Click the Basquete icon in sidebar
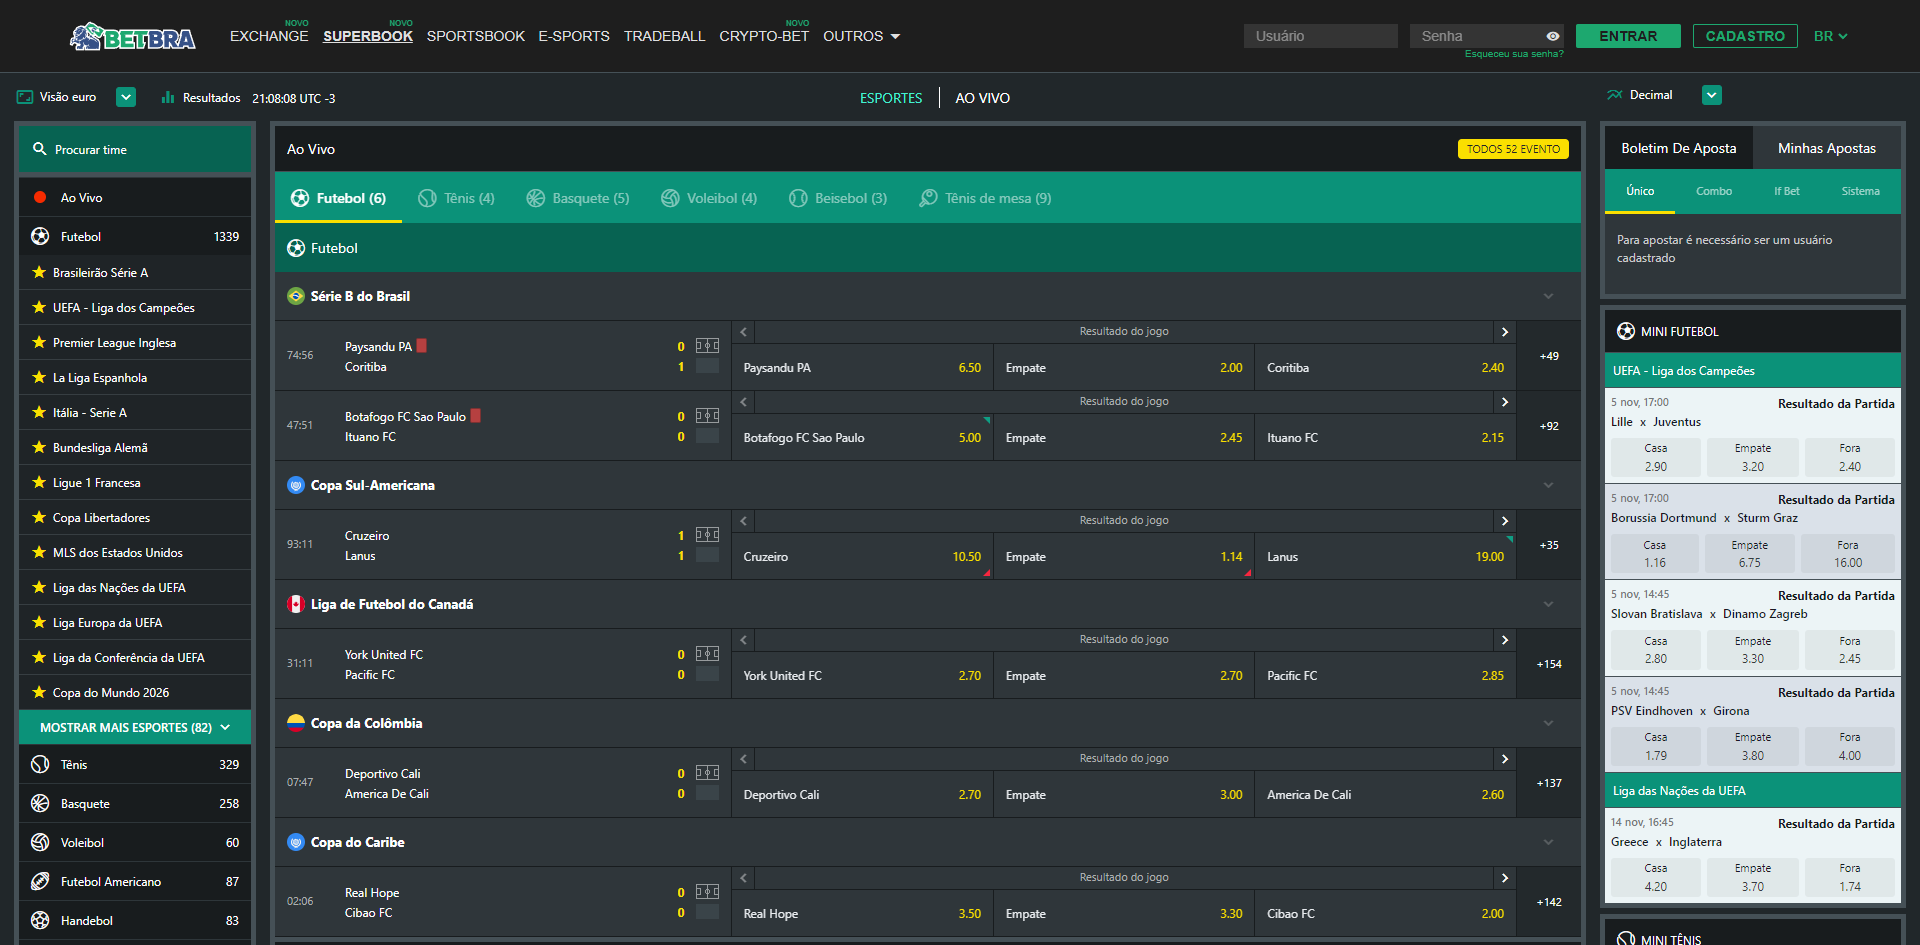 tap(40, 803)
